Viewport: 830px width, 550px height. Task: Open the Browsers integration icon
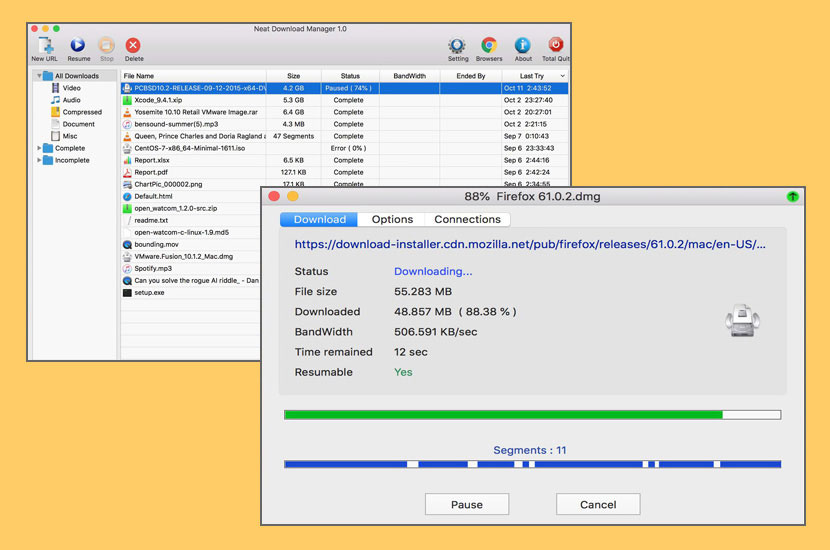click(489, 46)
